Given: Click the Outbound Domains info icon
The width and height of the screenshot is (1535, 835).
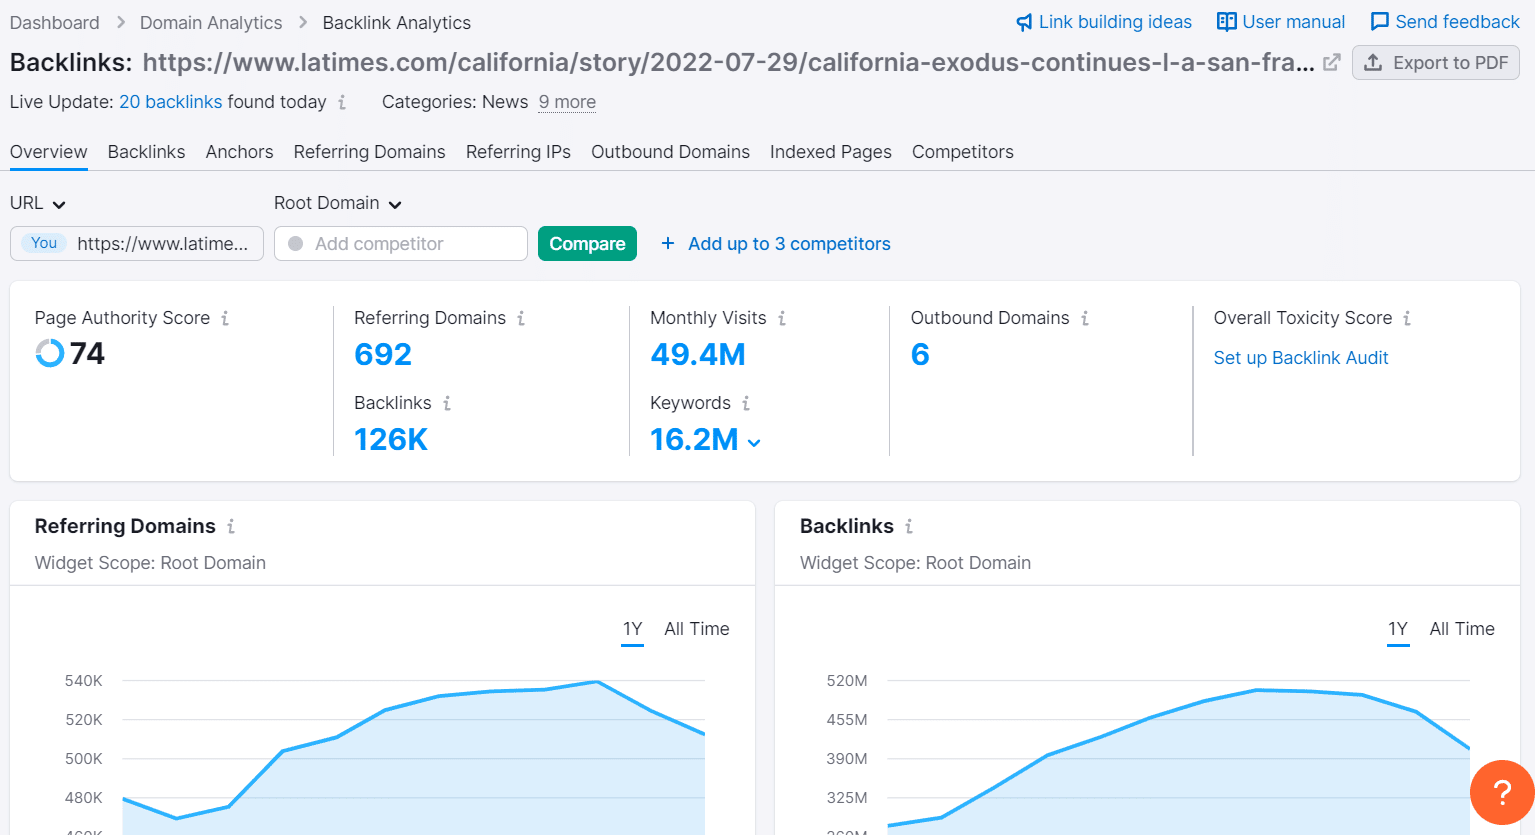Looking at the screenshot, I should [x=1085, y=318].
